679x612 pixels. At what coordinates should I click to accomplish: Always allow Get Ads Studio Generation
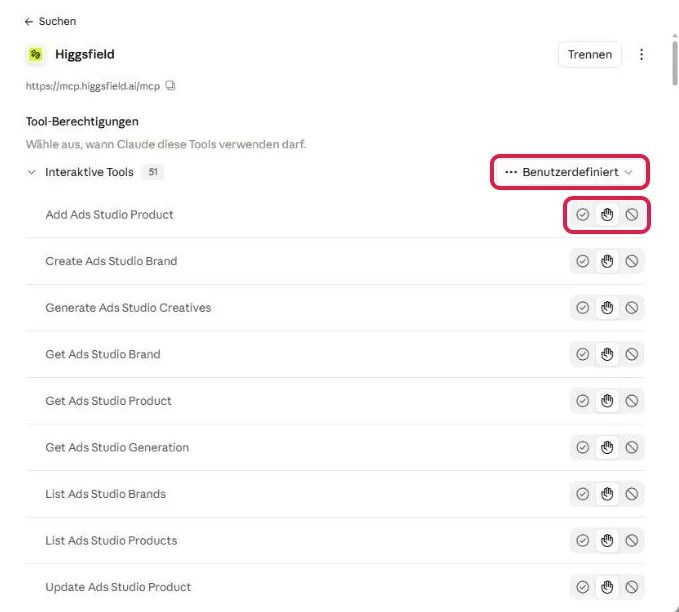click(582, 447)
